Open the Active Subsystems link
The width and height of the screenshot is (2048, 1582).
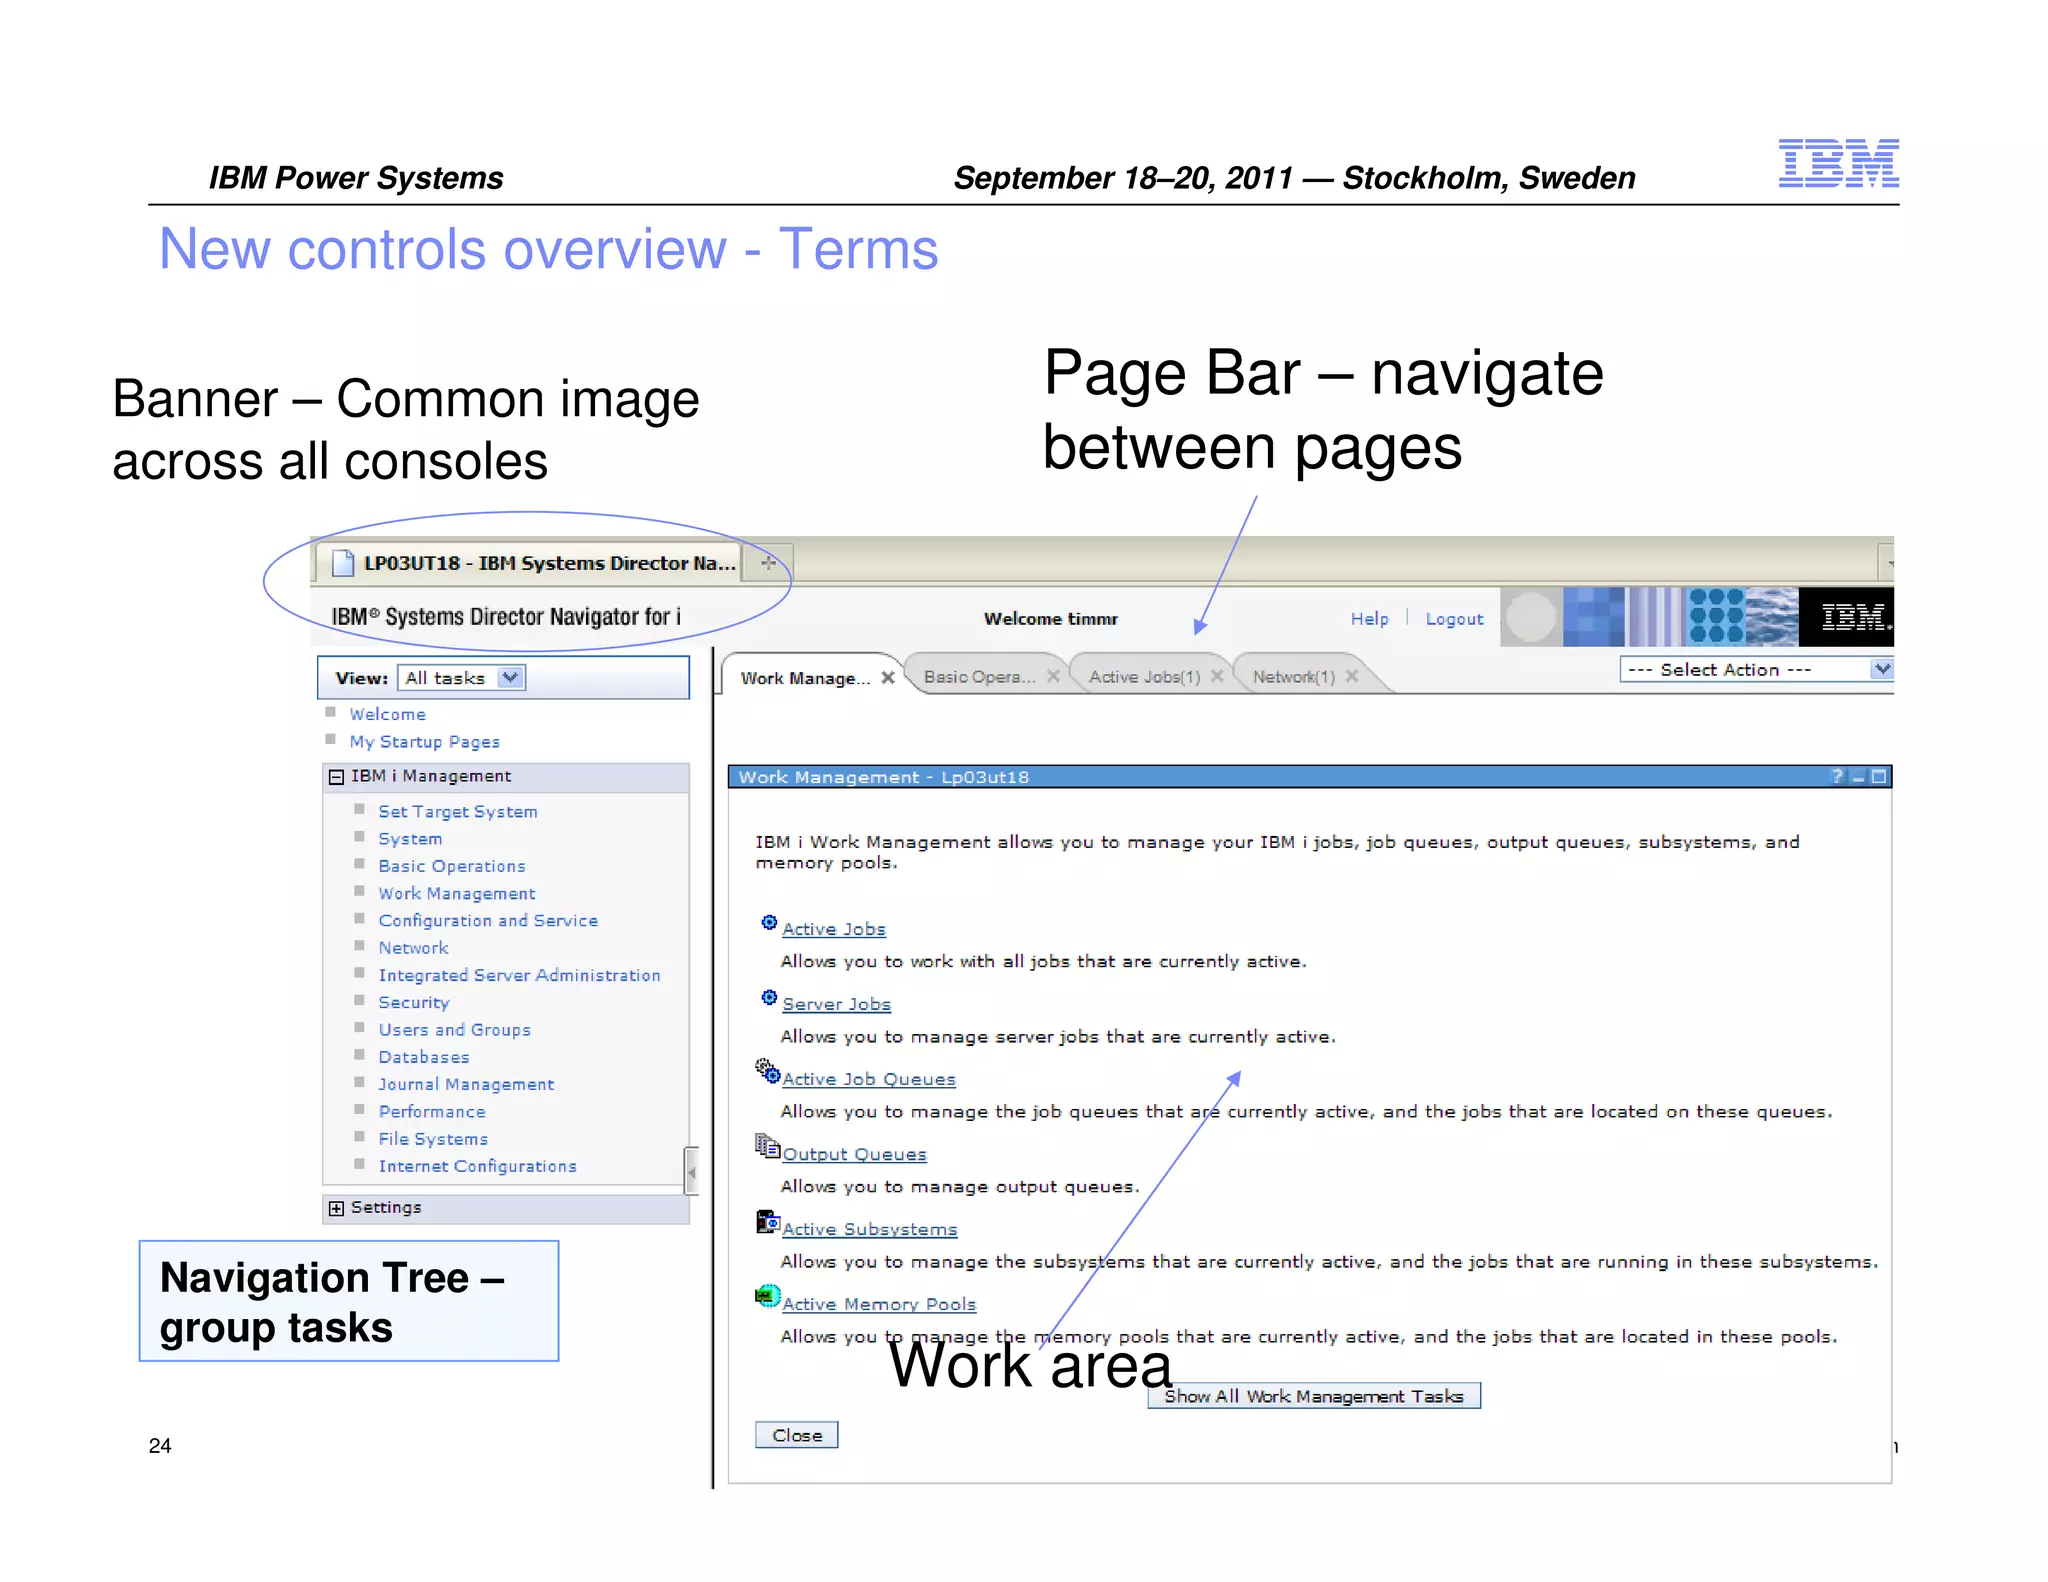(870, 1229)
